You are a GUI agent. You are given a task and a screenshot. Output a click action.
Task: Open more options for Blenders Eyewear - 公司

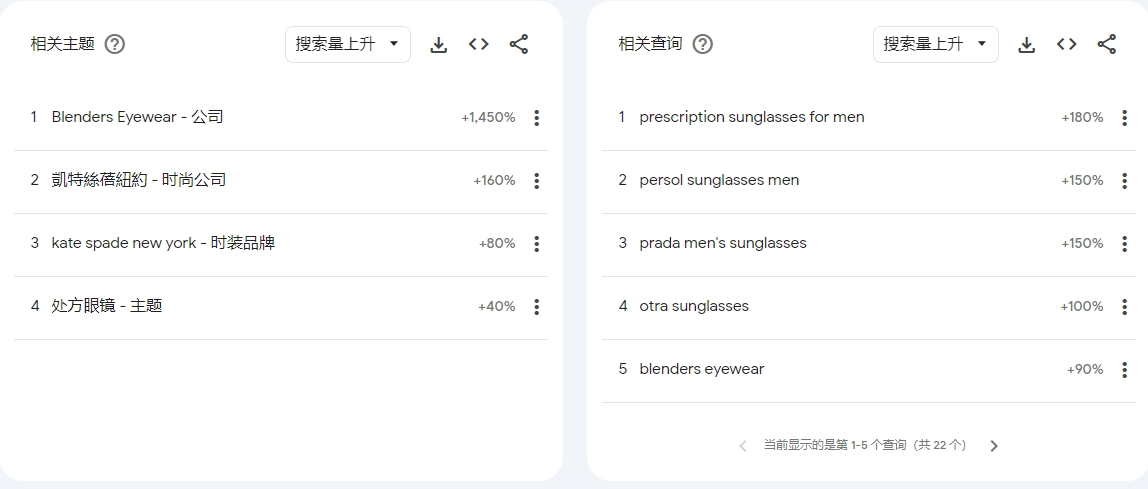point(537,118)
